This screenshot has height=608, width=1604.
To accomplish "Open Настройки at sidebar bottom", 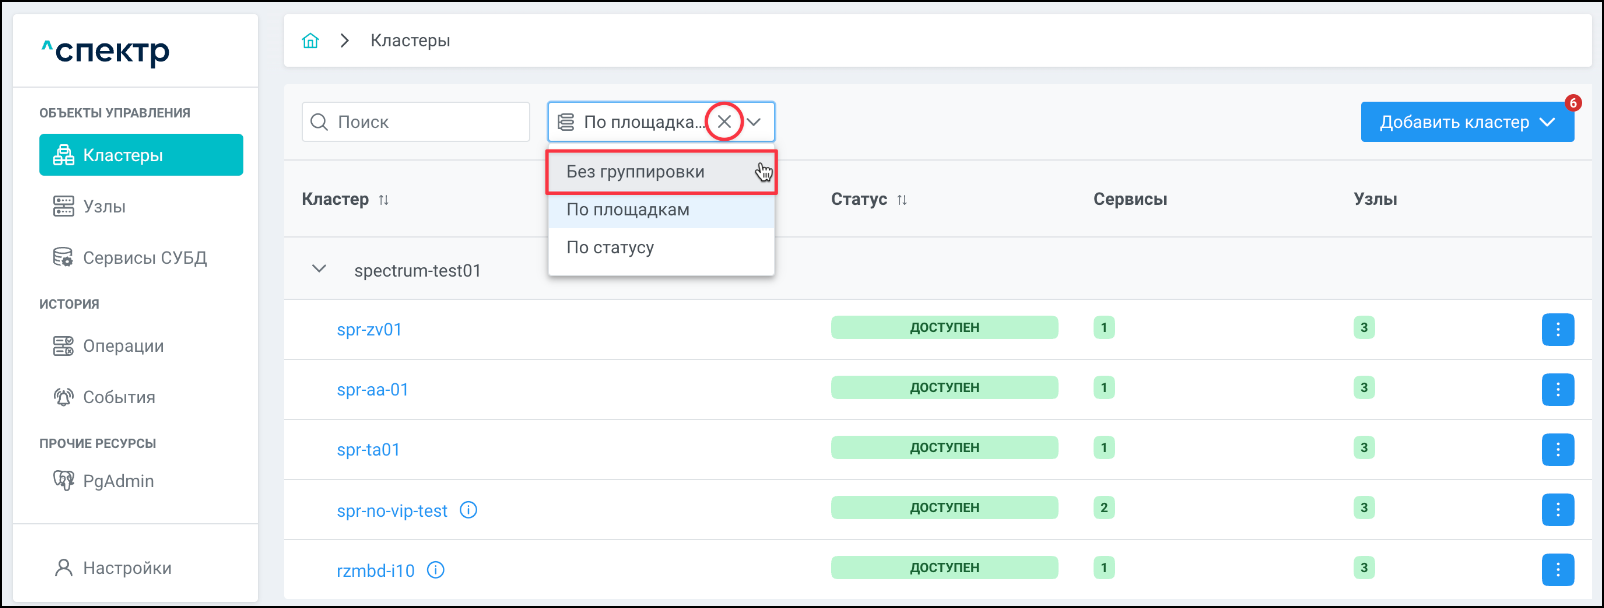I will (x=127, y=568).
